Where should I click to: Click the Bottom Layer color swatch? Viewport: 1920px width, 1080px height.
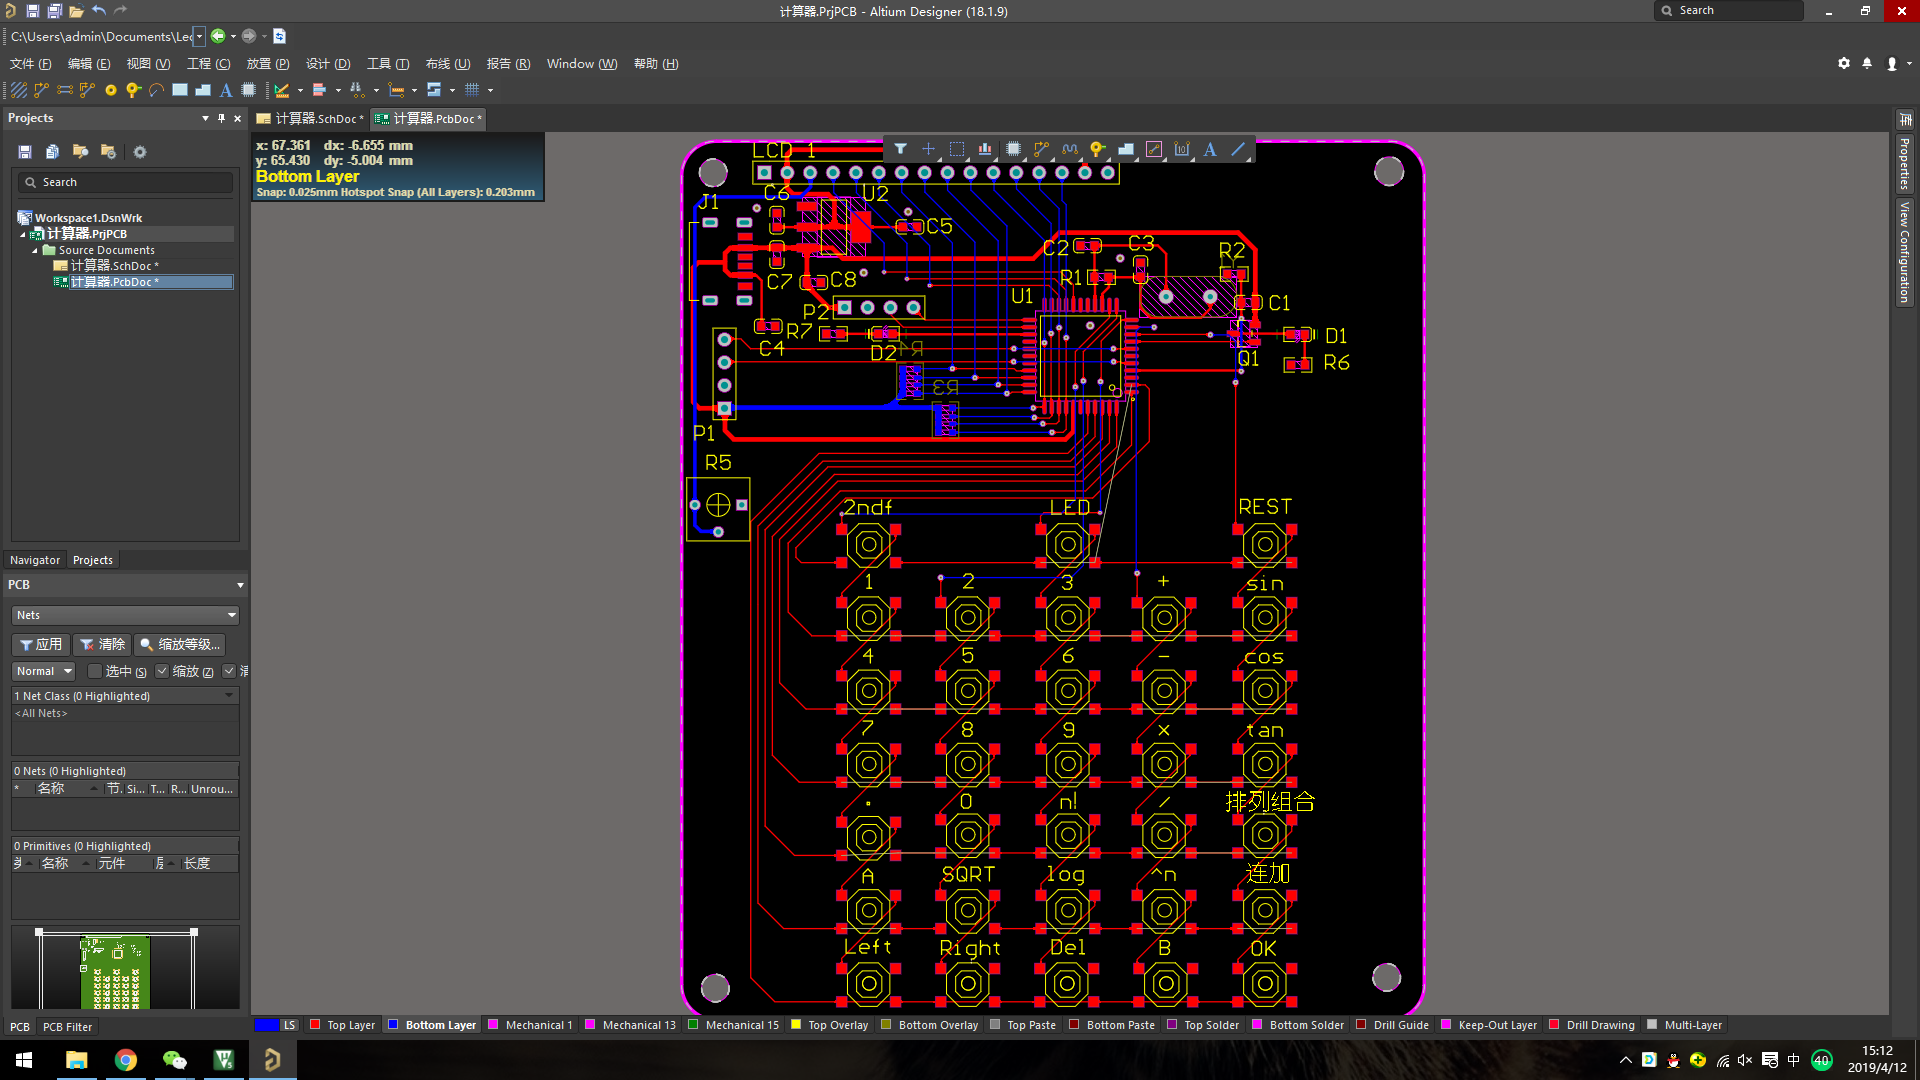pos(393,1025)
